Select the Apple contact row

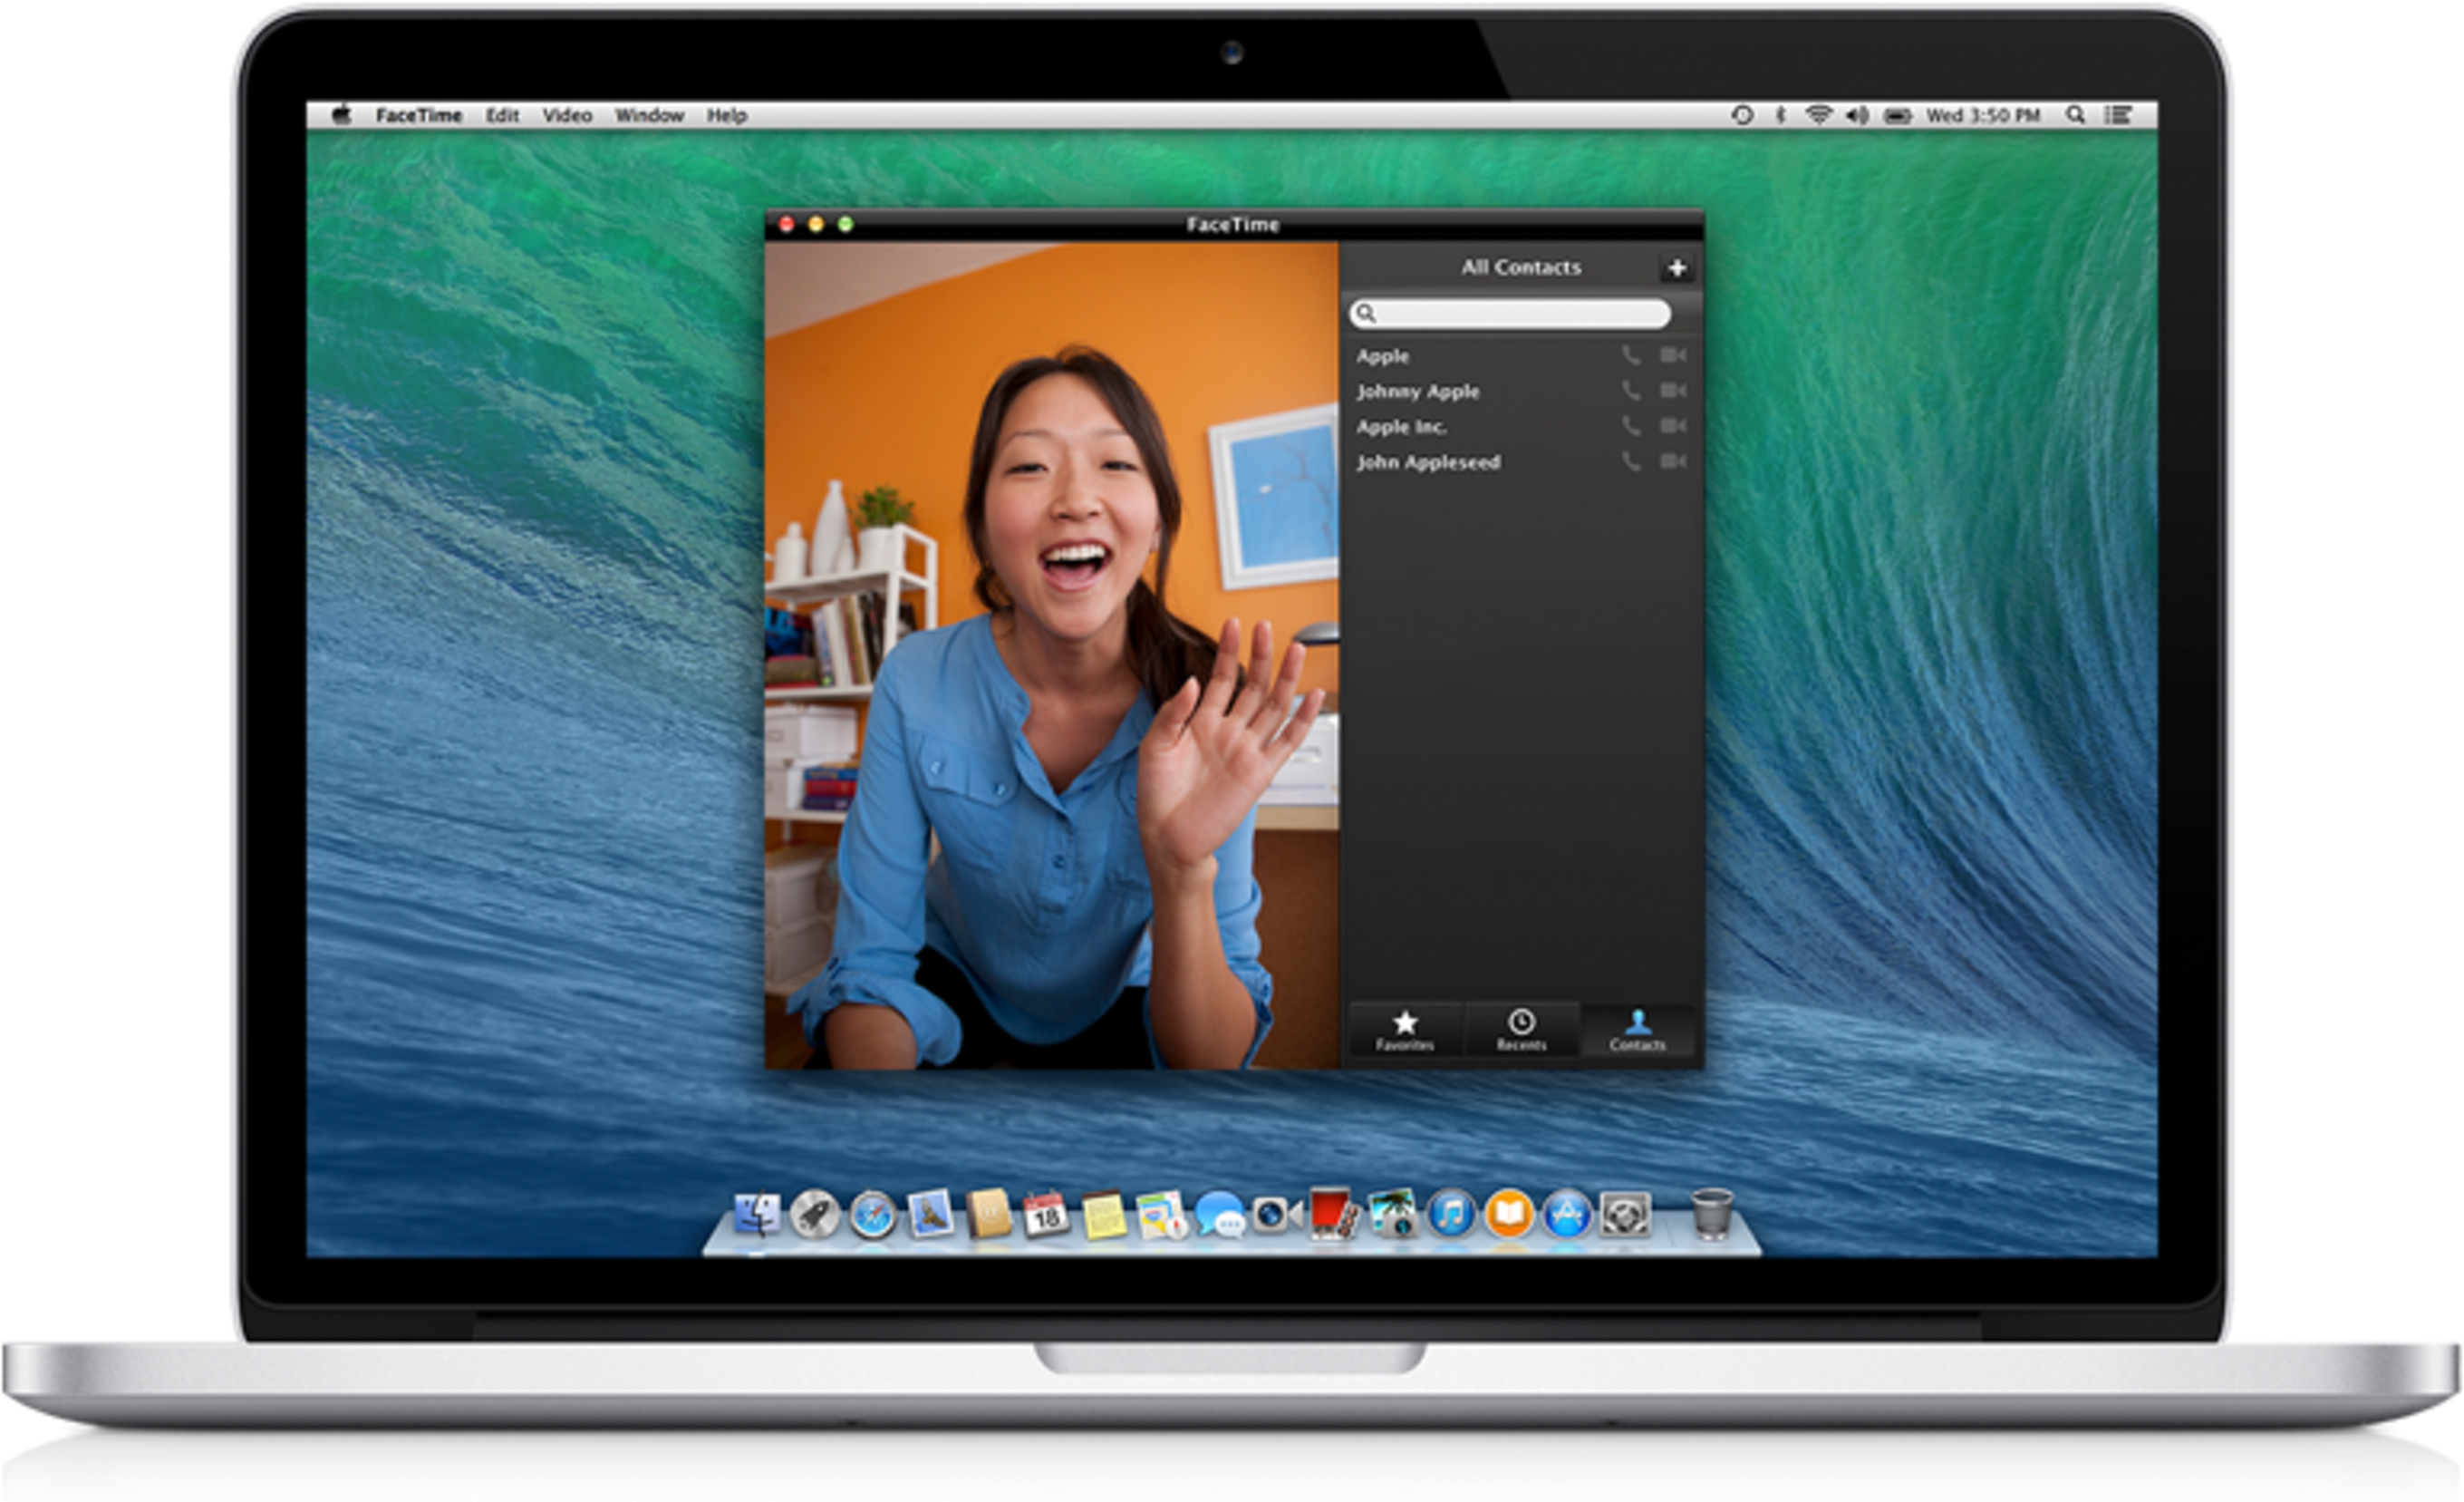(1521, 355)
